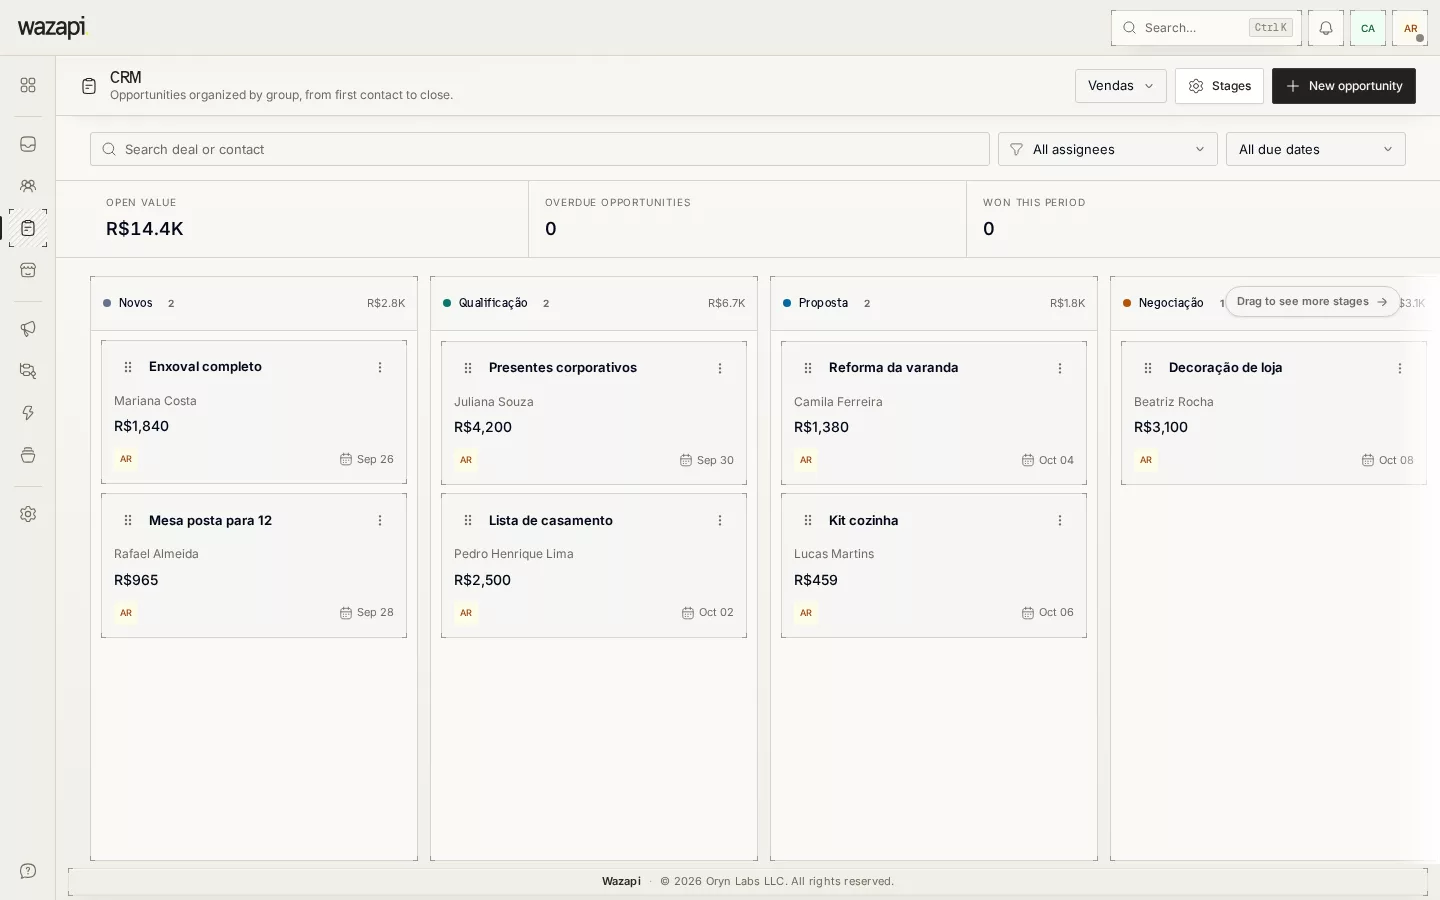Open the Enxoval completo deal title

click(x=205, y=367)
